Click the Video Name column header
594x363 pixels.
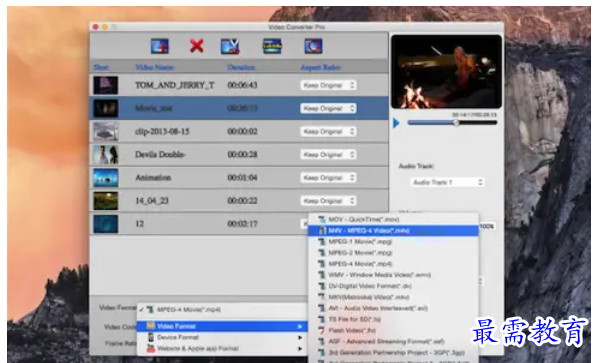155,67
